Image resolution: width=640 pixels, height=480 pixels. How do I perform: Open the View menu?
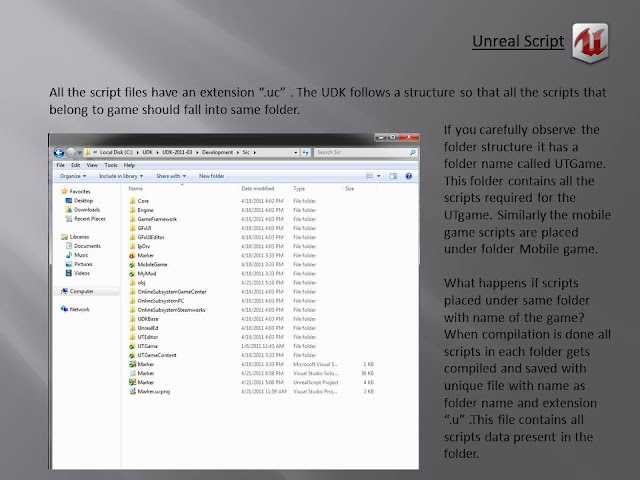point(92,165)
